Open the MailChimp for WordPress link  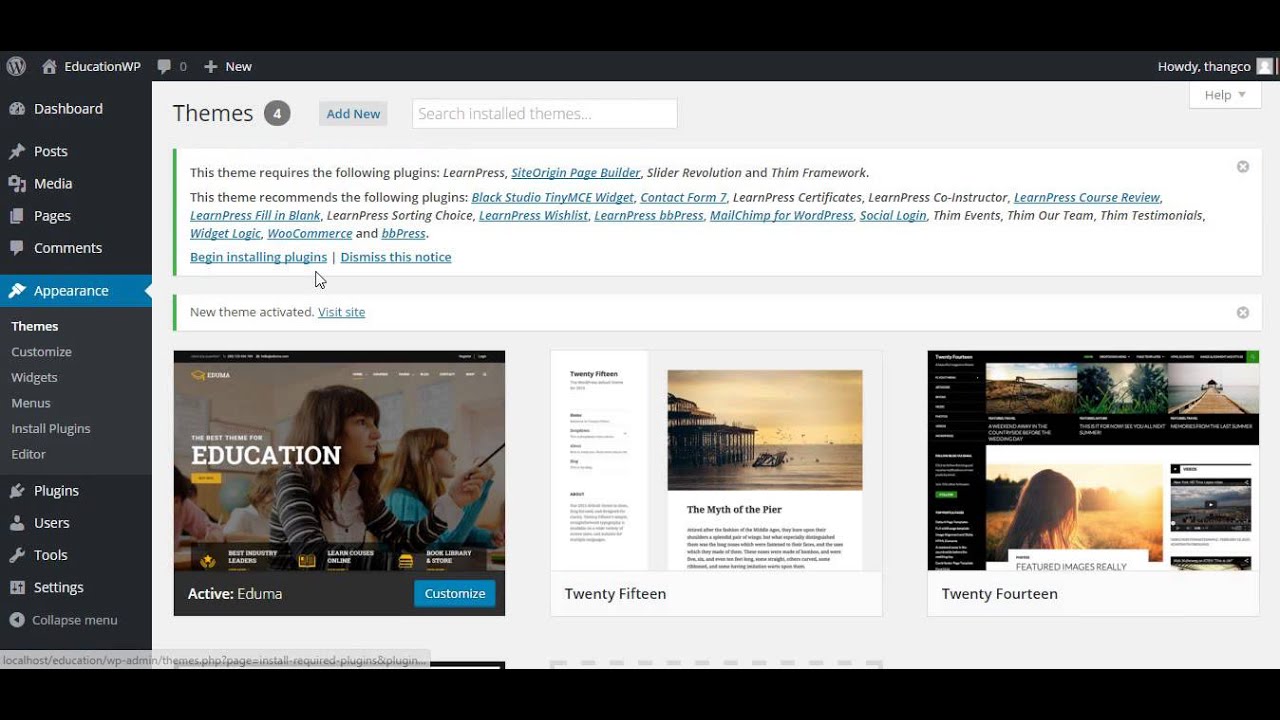tap(782, 216)
